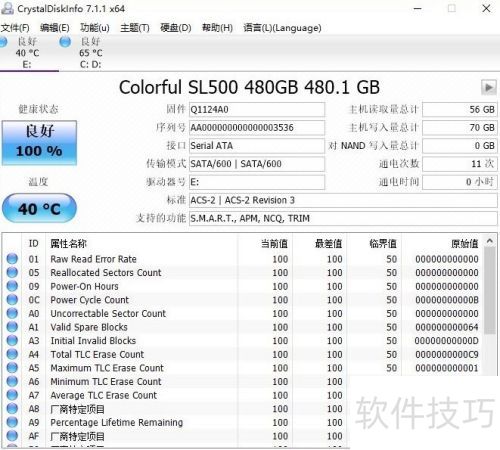Image resolution: width=500 pixels, height=450 pixels.
Task: Click power-on hours value 0 小时
Action: 460,182
